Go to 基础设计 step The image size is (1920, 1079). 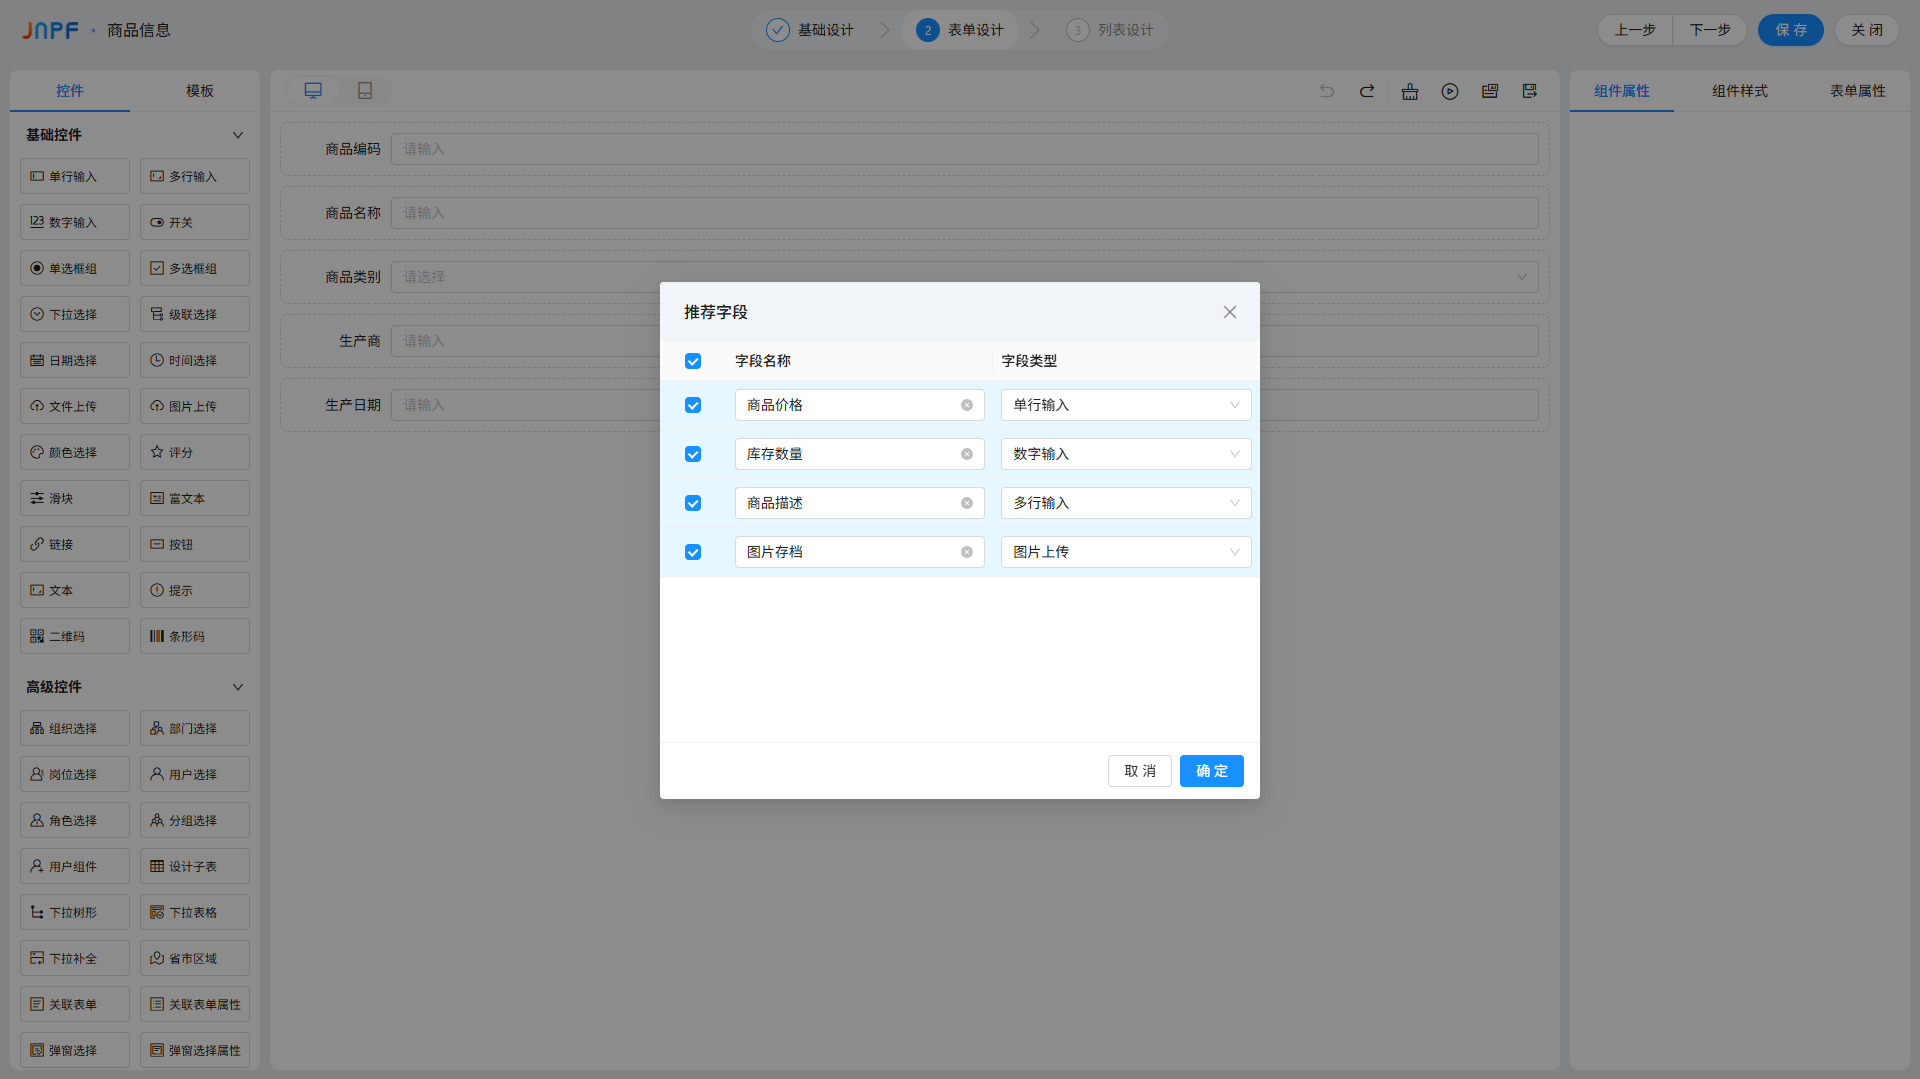(x=810, y=30)
